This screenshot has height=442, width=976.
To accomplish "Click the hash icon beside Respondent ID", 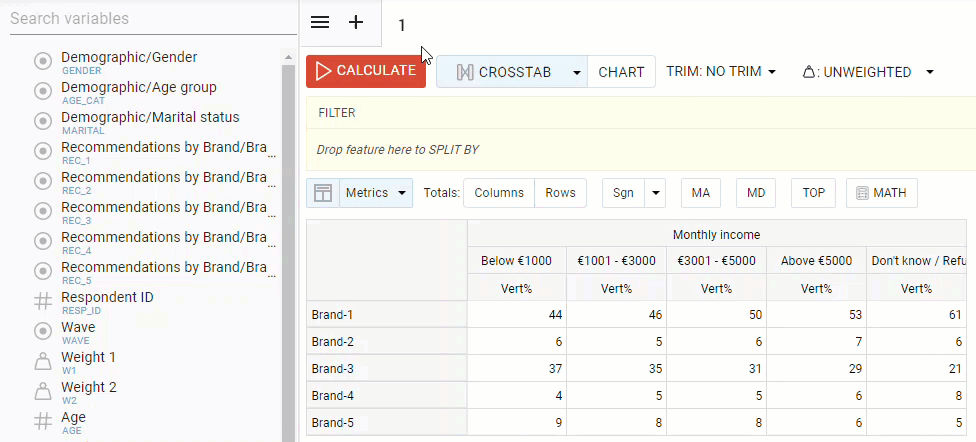I will 43,301.
